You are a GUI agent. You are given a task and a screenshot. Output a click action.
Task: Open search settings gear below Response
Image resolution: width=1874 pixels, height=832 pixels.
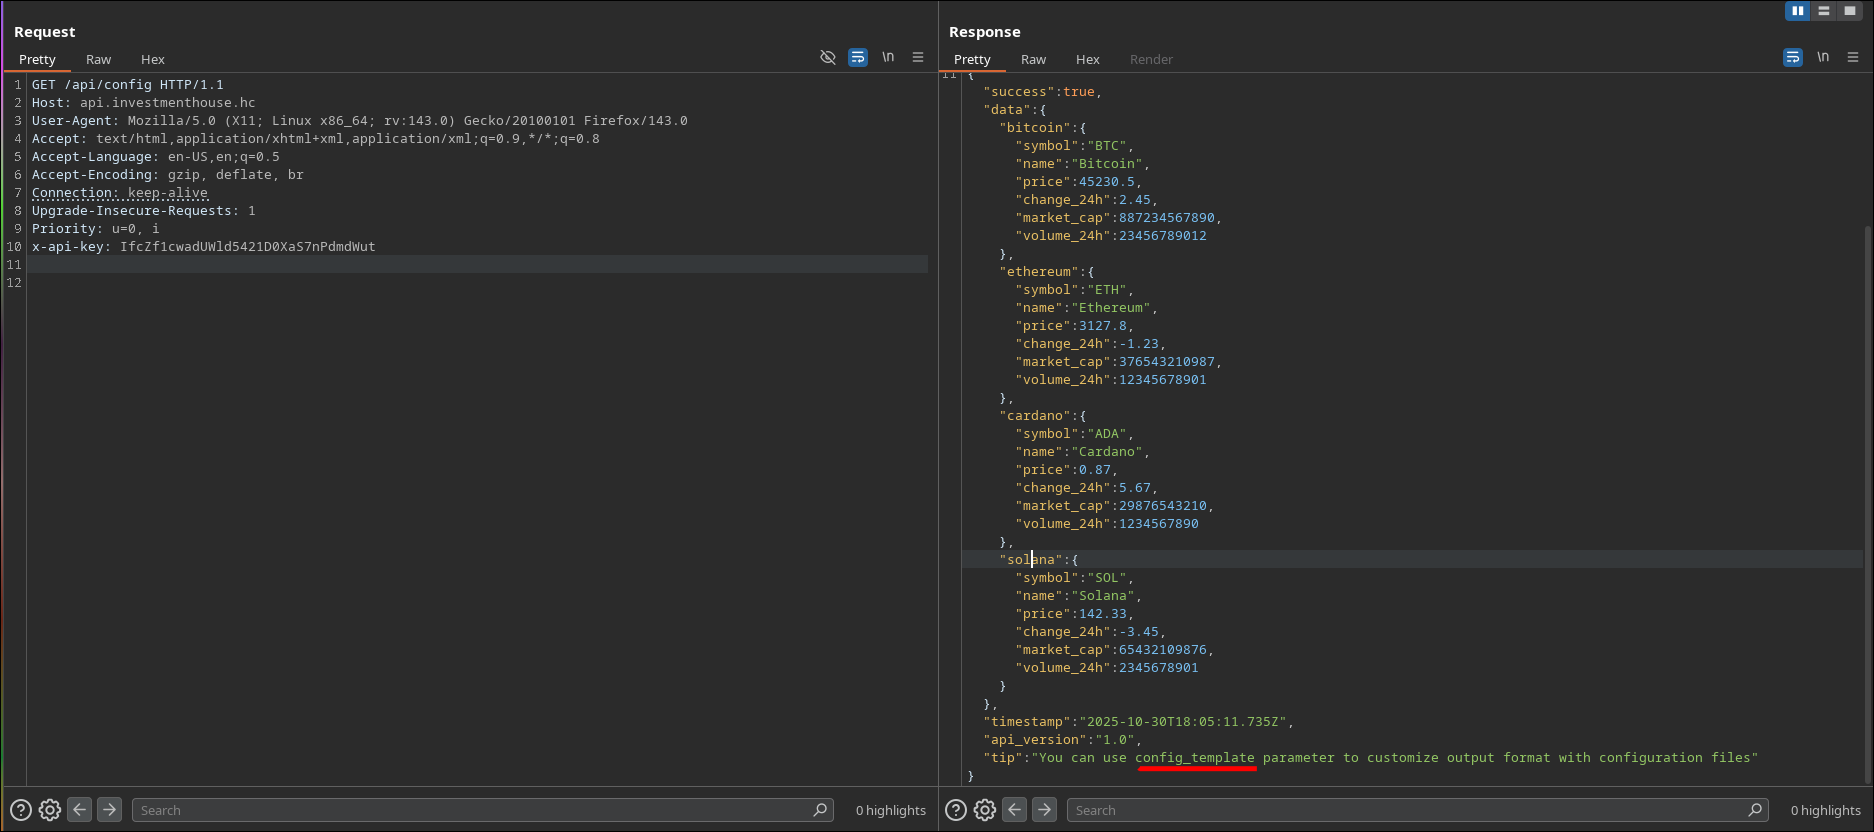pyautogui.click(x=985, y=810)
